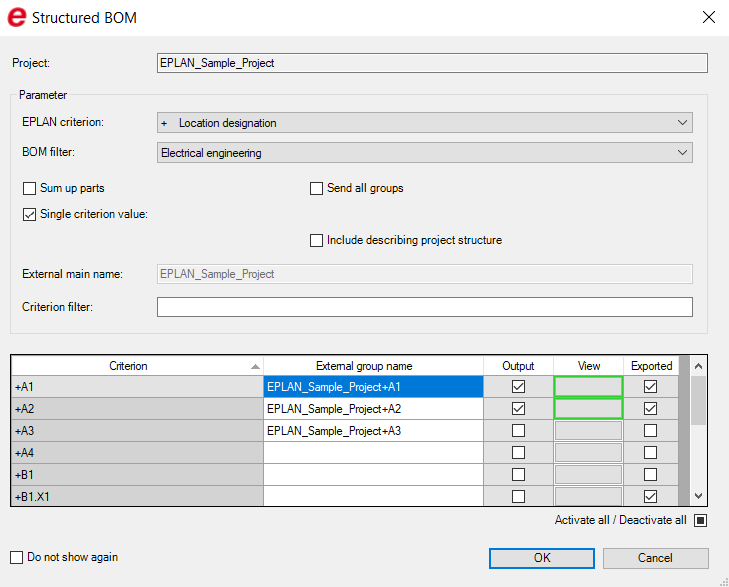This screenshot has width=729, height=587.
Task: Click the table vertical scrollbar thumb
Action: coord(698,401)
